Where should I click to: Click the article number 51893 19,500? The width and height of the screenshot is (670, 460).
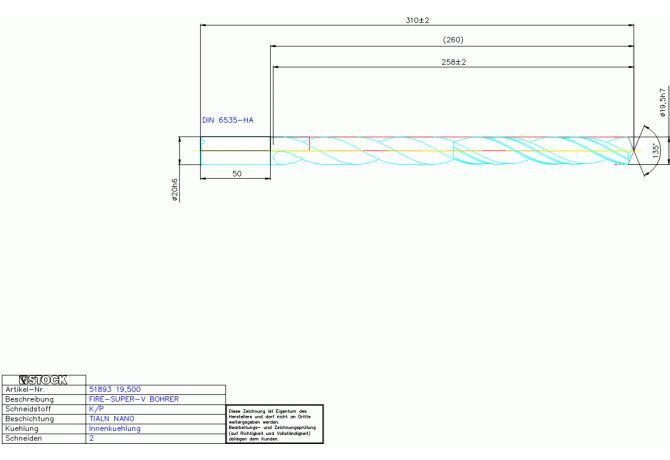pos(115,389)
